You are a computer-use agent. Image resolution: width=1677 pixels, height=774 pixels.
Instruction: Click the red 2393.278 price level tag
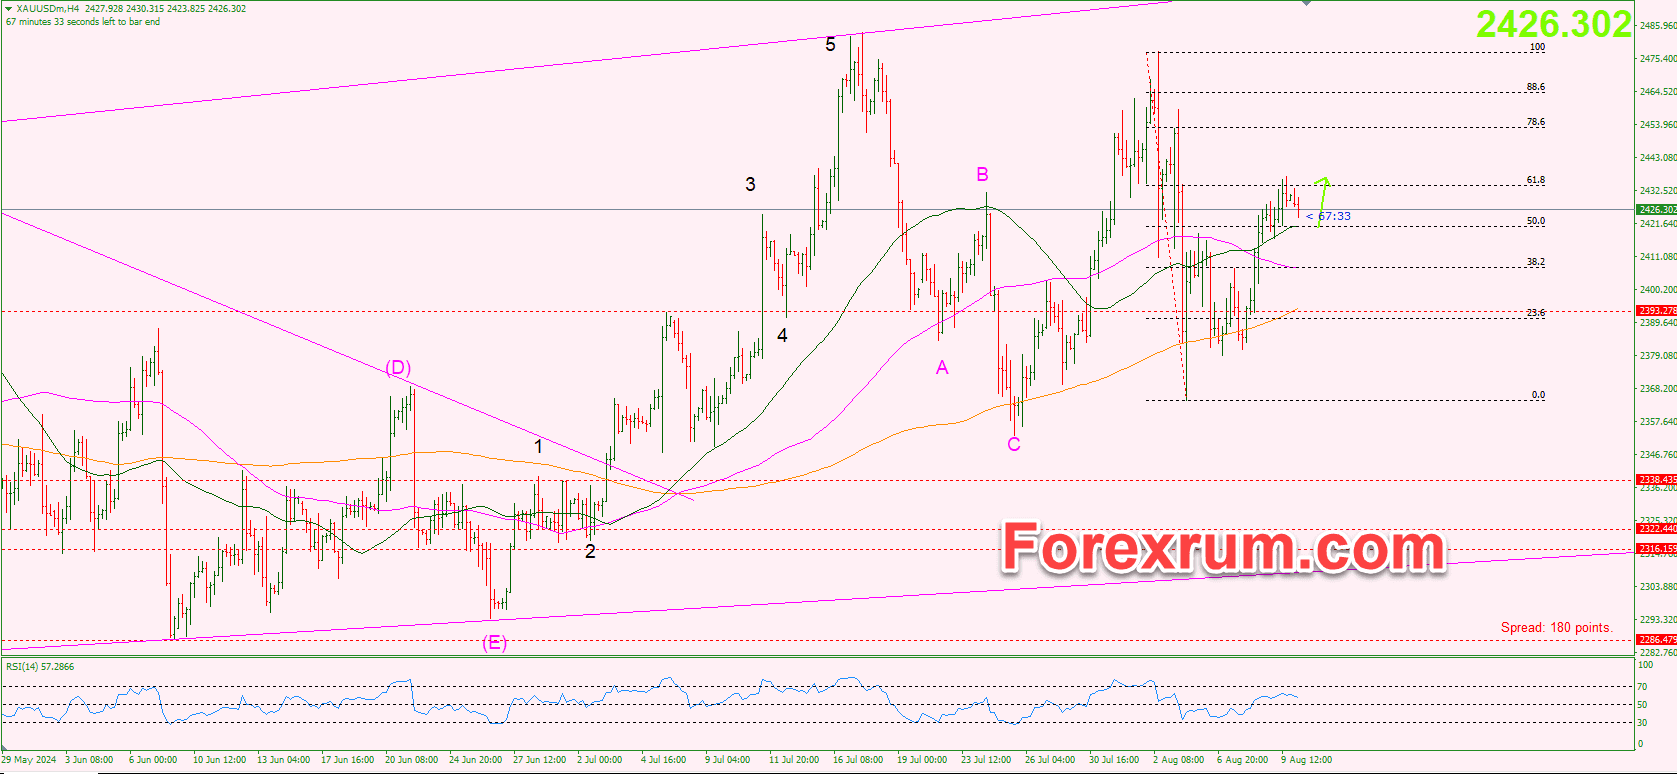[x=1656, y=311]
